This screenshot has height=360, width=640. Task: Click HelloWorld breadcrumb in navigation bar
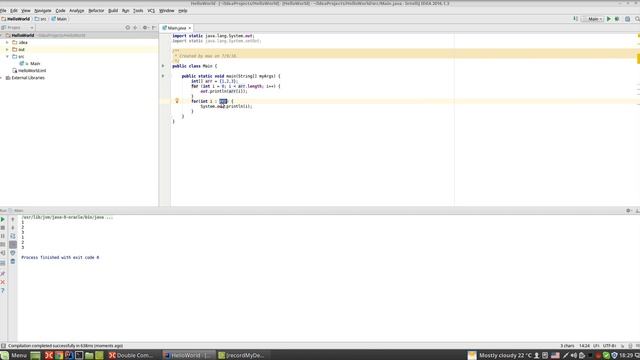(x=16, y=19)
